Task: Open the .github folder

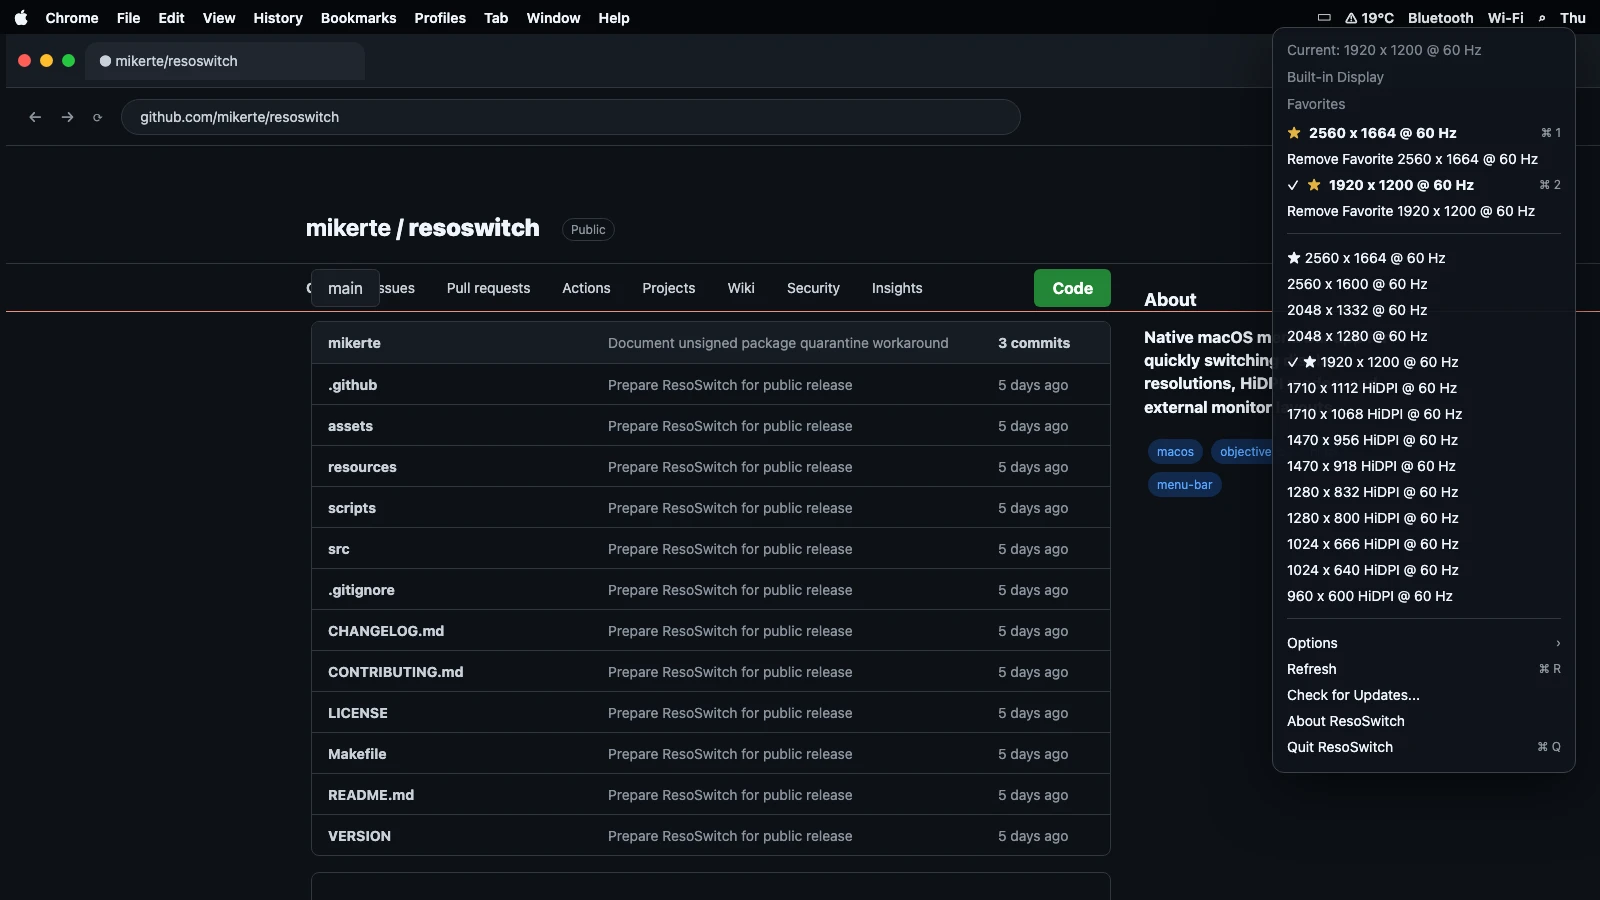Action: (x=353, y=385)
